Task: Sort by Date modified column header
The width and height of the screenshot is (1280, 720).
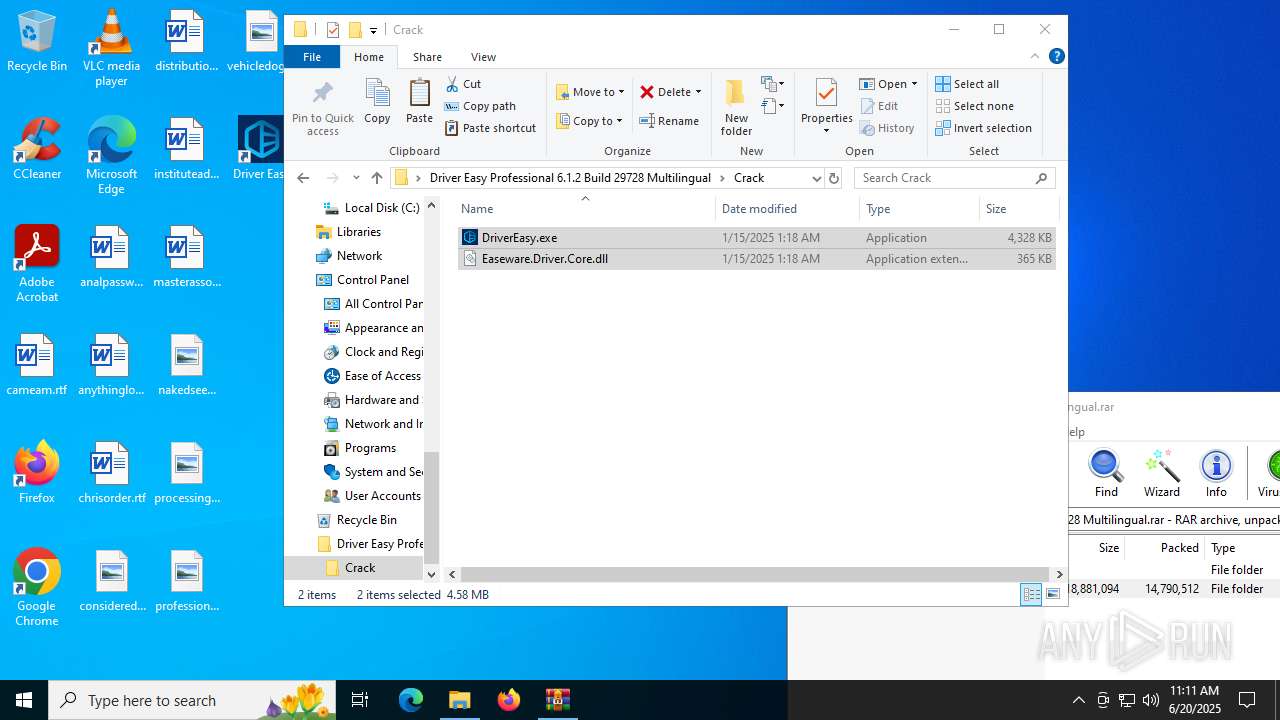Action: [x=787, y=209]
